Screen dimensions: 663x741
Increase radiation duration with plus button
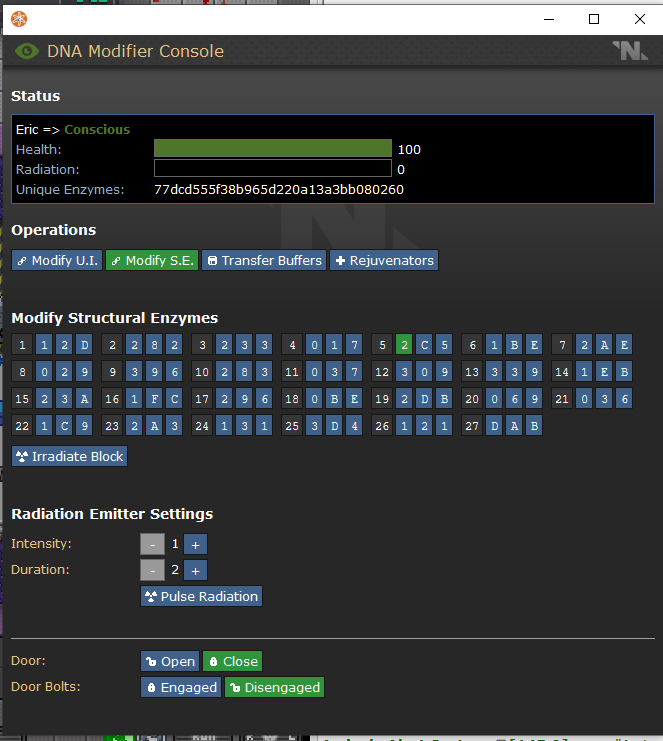(195, 570)
